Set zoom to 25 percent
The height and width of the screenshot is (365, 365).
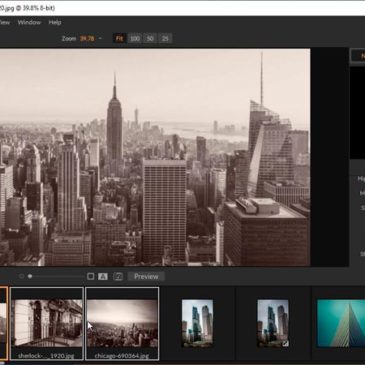(165, 38)
